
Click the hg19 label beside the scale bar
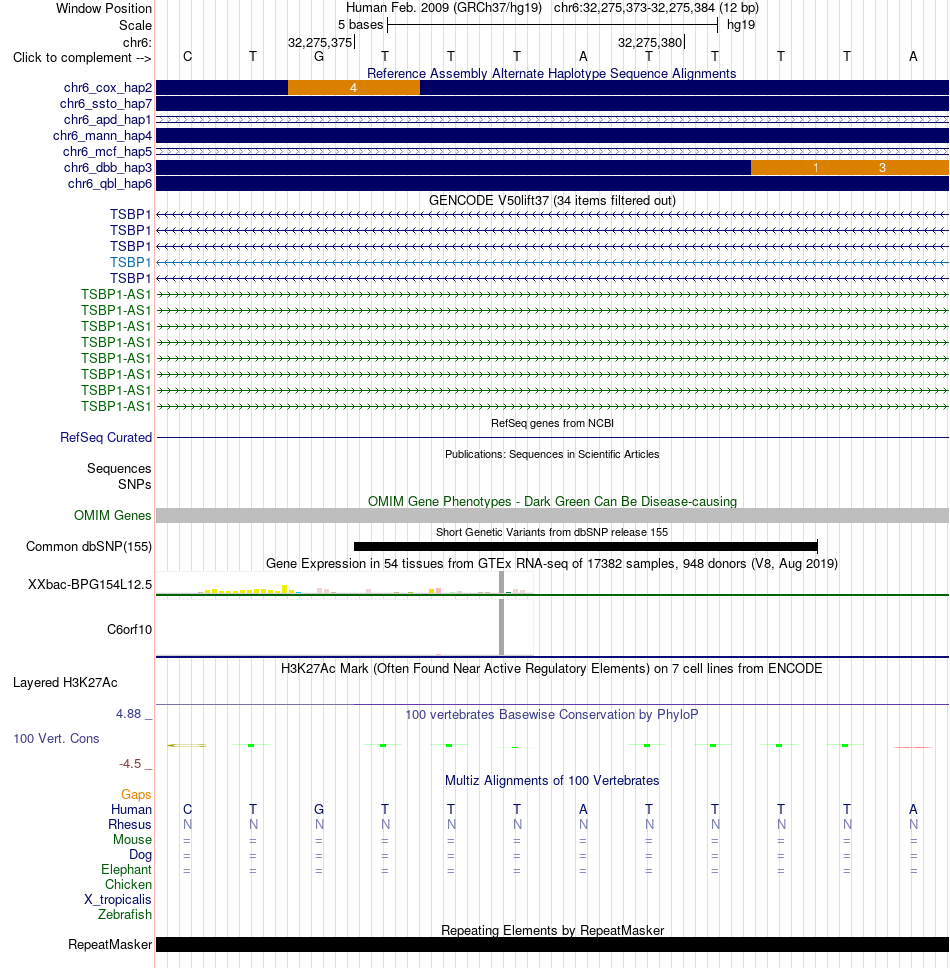coord(741,25)
